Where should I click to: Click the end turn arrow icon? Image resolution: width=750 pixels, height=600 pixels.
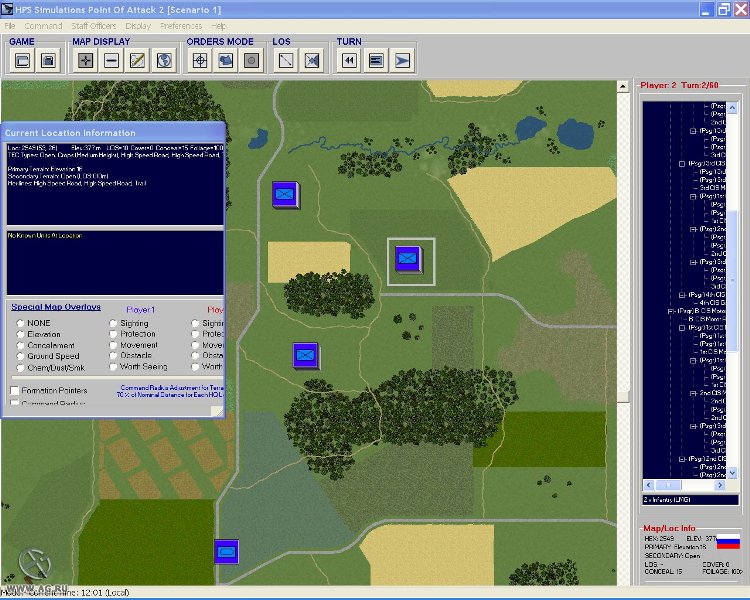[x=402, y=61]
